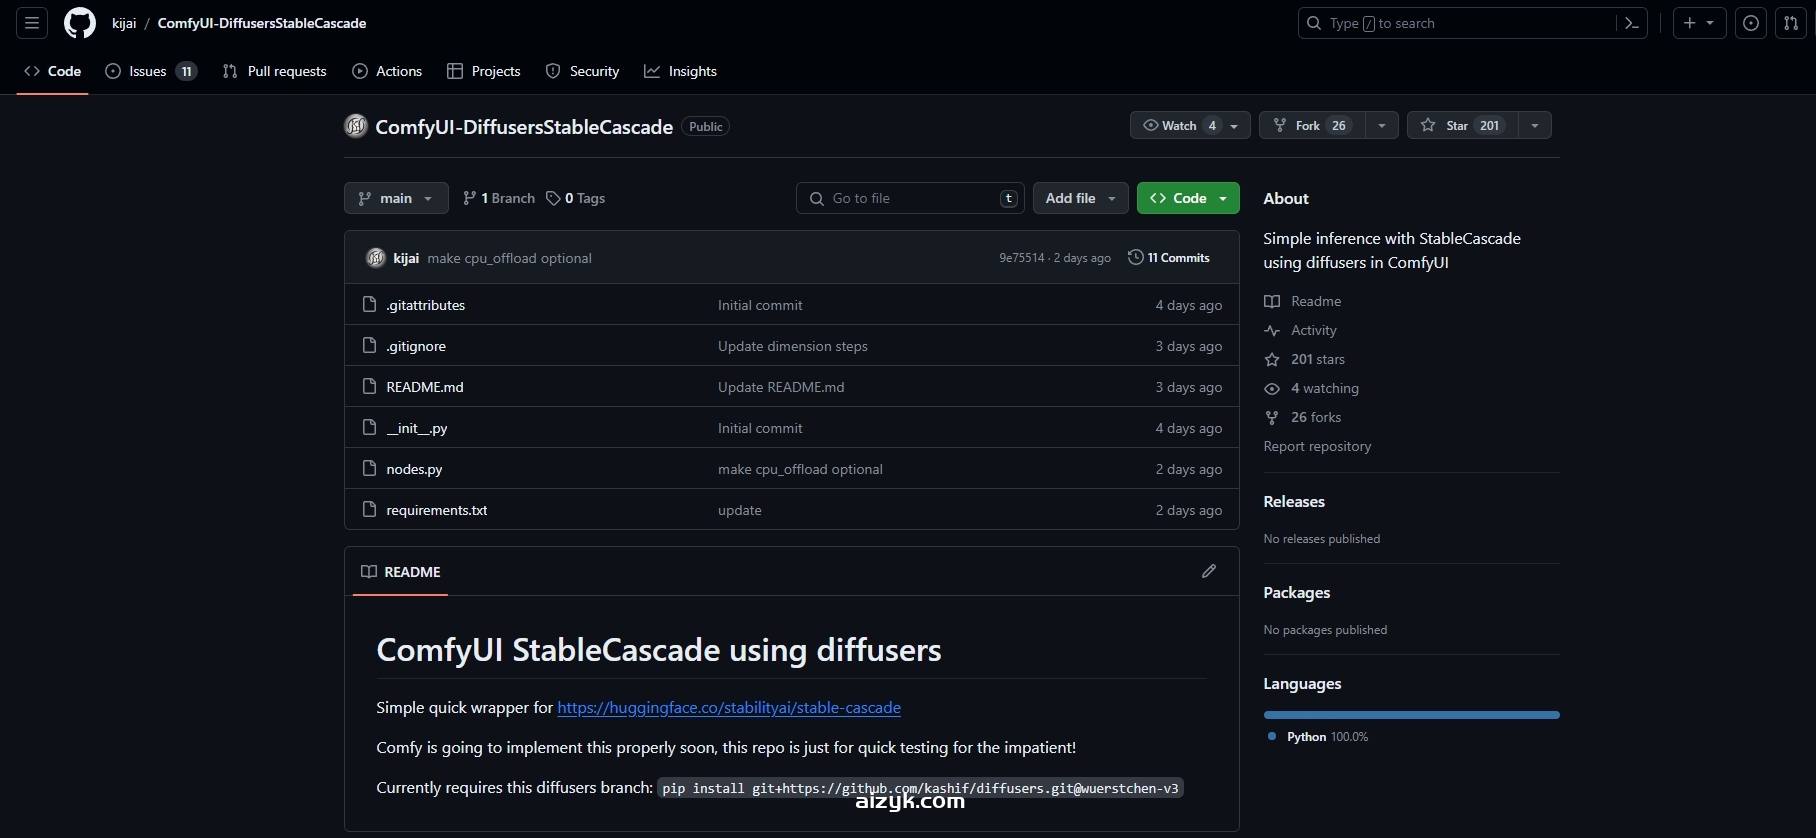Open the Releases section heading
1816x838 pixels.
(x=1294, y=502)
